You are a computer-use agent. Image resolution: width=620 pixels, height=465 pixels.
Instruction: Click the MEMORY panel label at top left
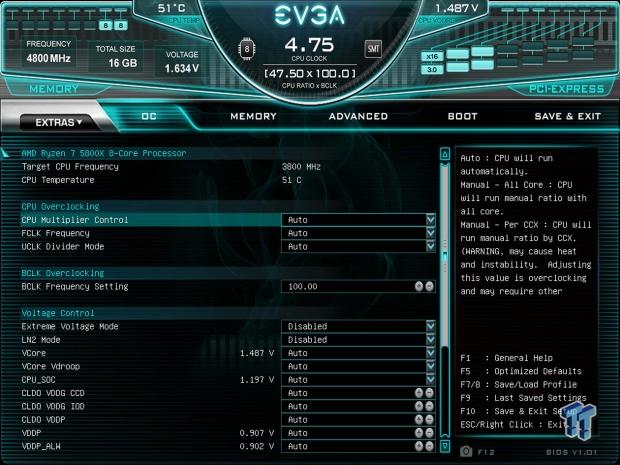point(54,89)
